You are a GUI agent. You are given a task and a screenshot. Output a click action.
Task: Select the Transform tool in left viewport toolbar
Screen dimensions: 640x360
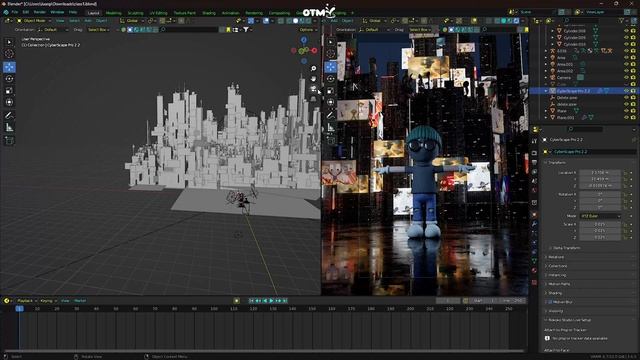(x=9, y=102)
